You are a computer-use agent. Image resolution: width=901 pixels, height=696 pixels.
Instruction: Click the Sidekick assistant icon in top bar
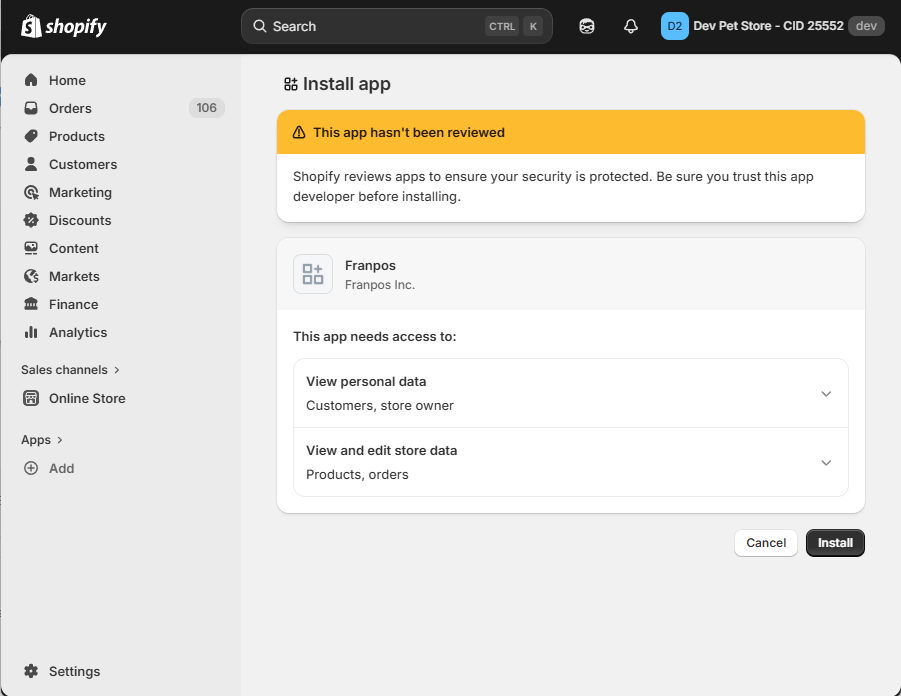point(587,27)
